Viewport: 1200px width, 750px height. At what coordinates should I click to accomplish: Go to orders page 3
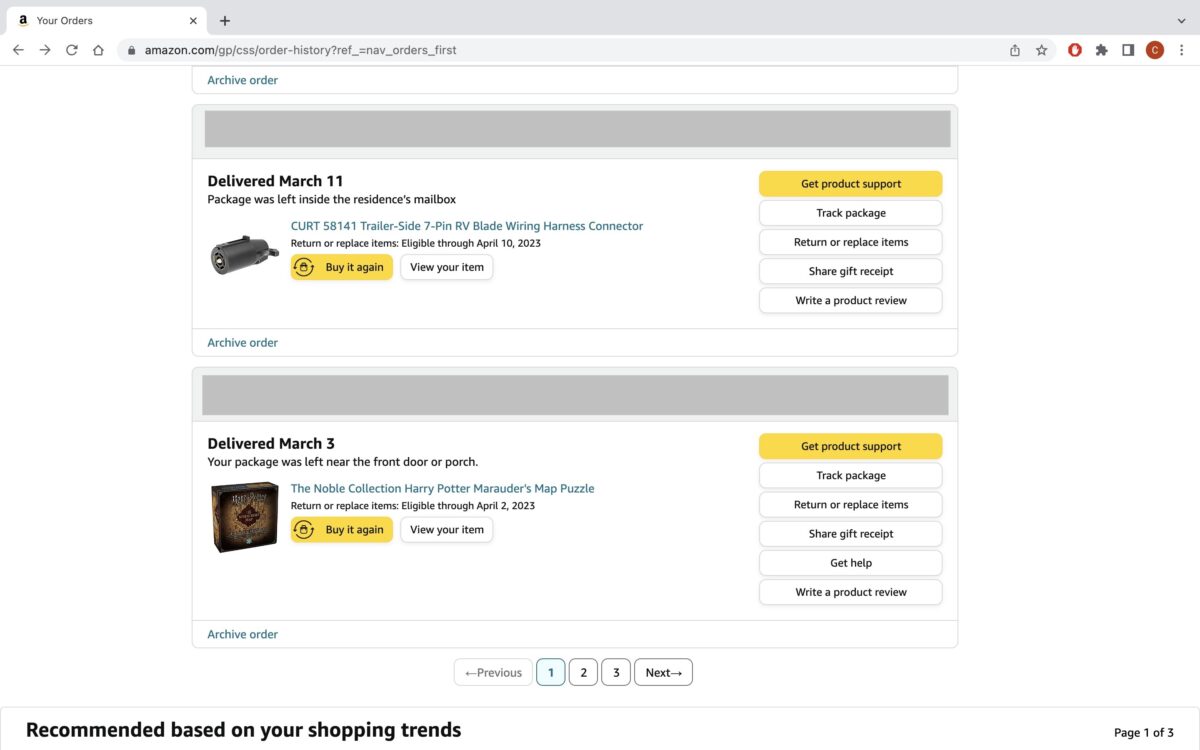[616, 672]
